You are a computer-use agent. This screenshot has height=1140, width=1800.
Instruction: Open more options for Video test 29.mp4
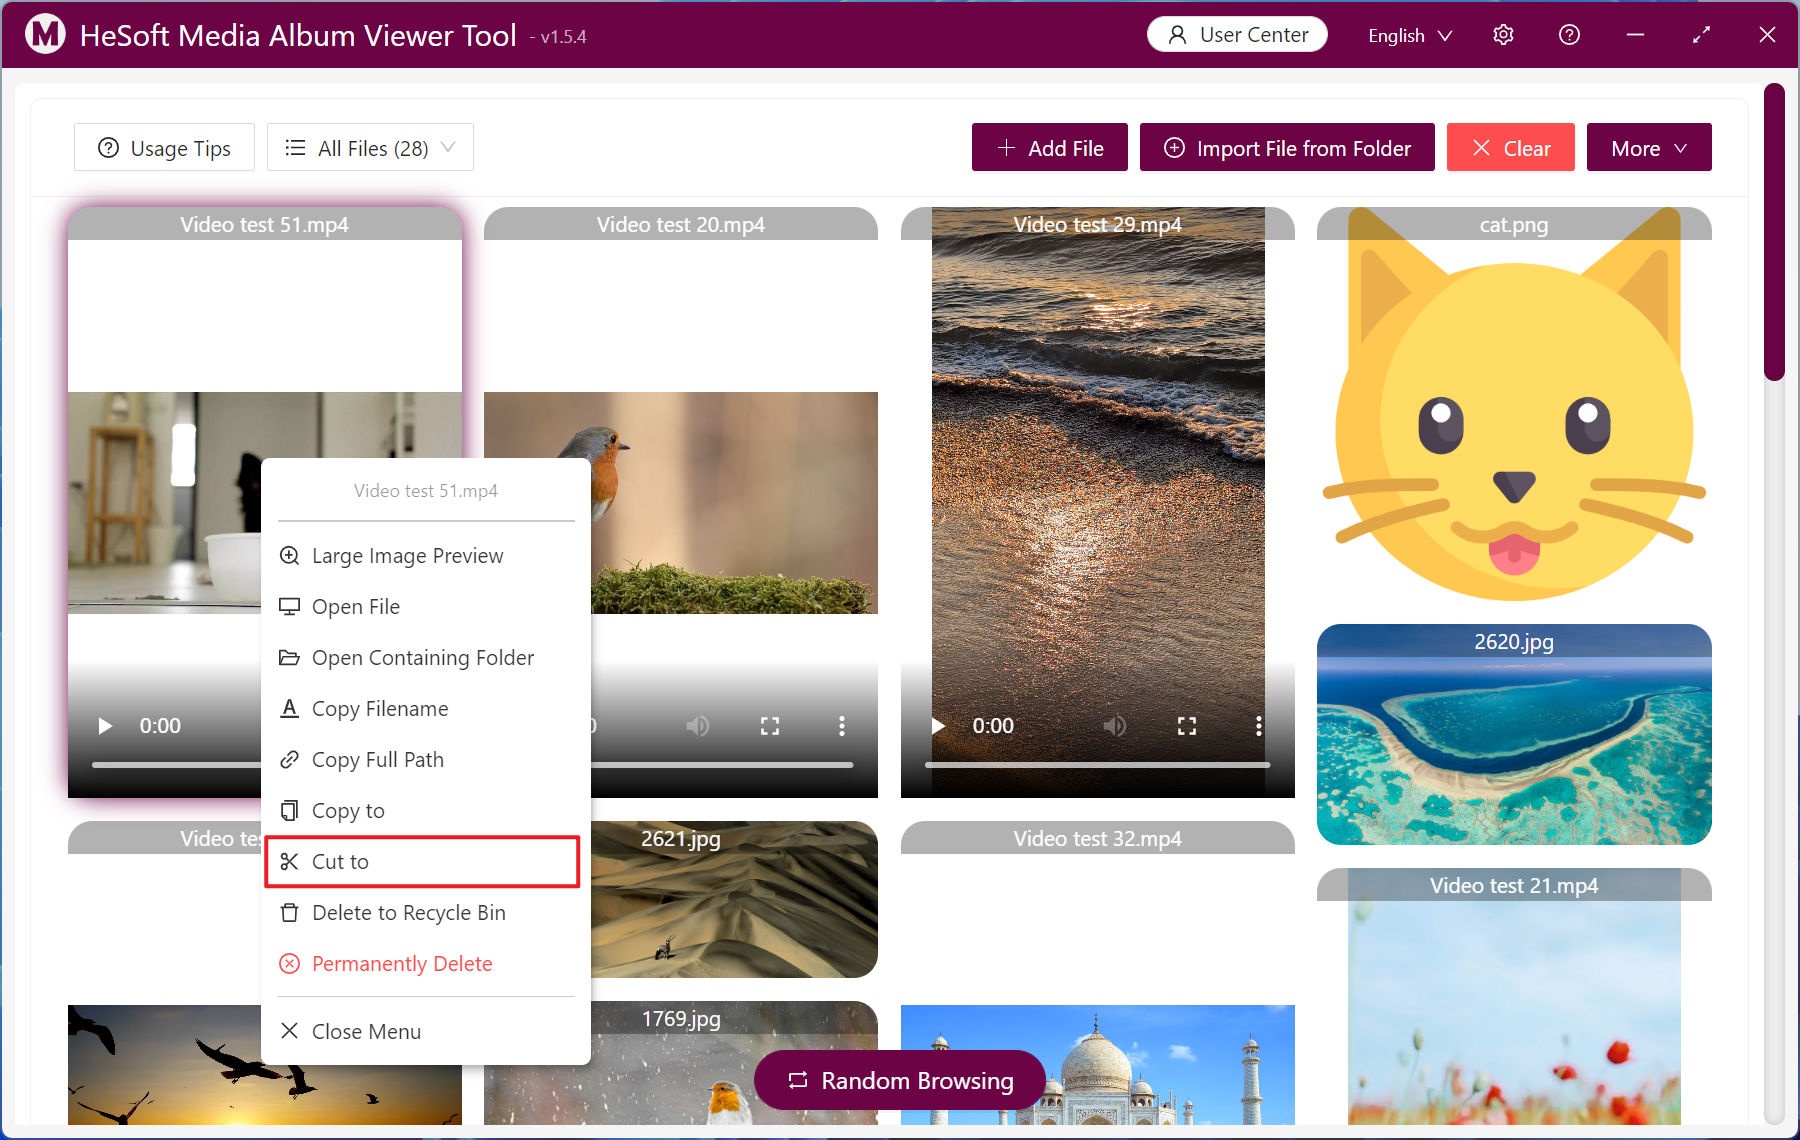pyautogui.click(x=1258, y=726)
